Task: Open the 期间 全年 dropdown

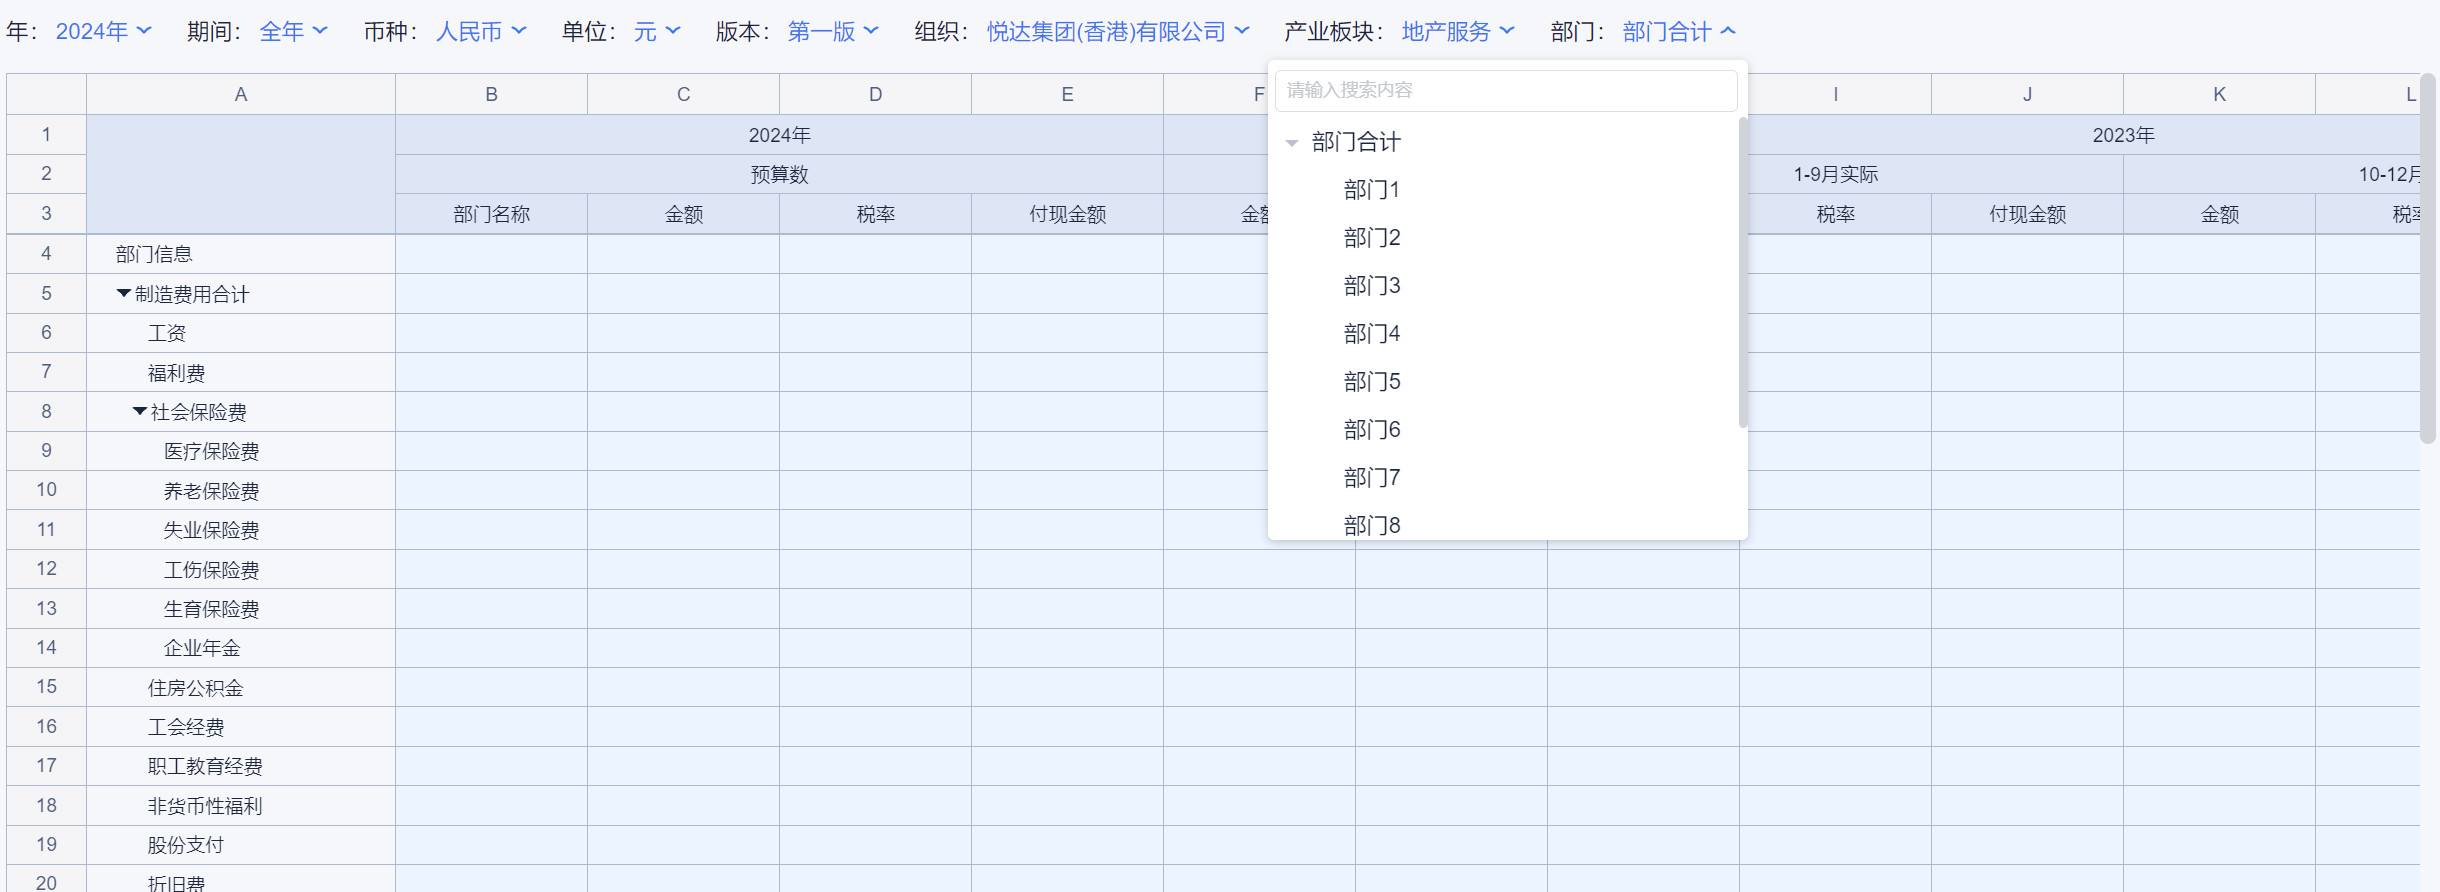Action: click(x=292, y=31)
